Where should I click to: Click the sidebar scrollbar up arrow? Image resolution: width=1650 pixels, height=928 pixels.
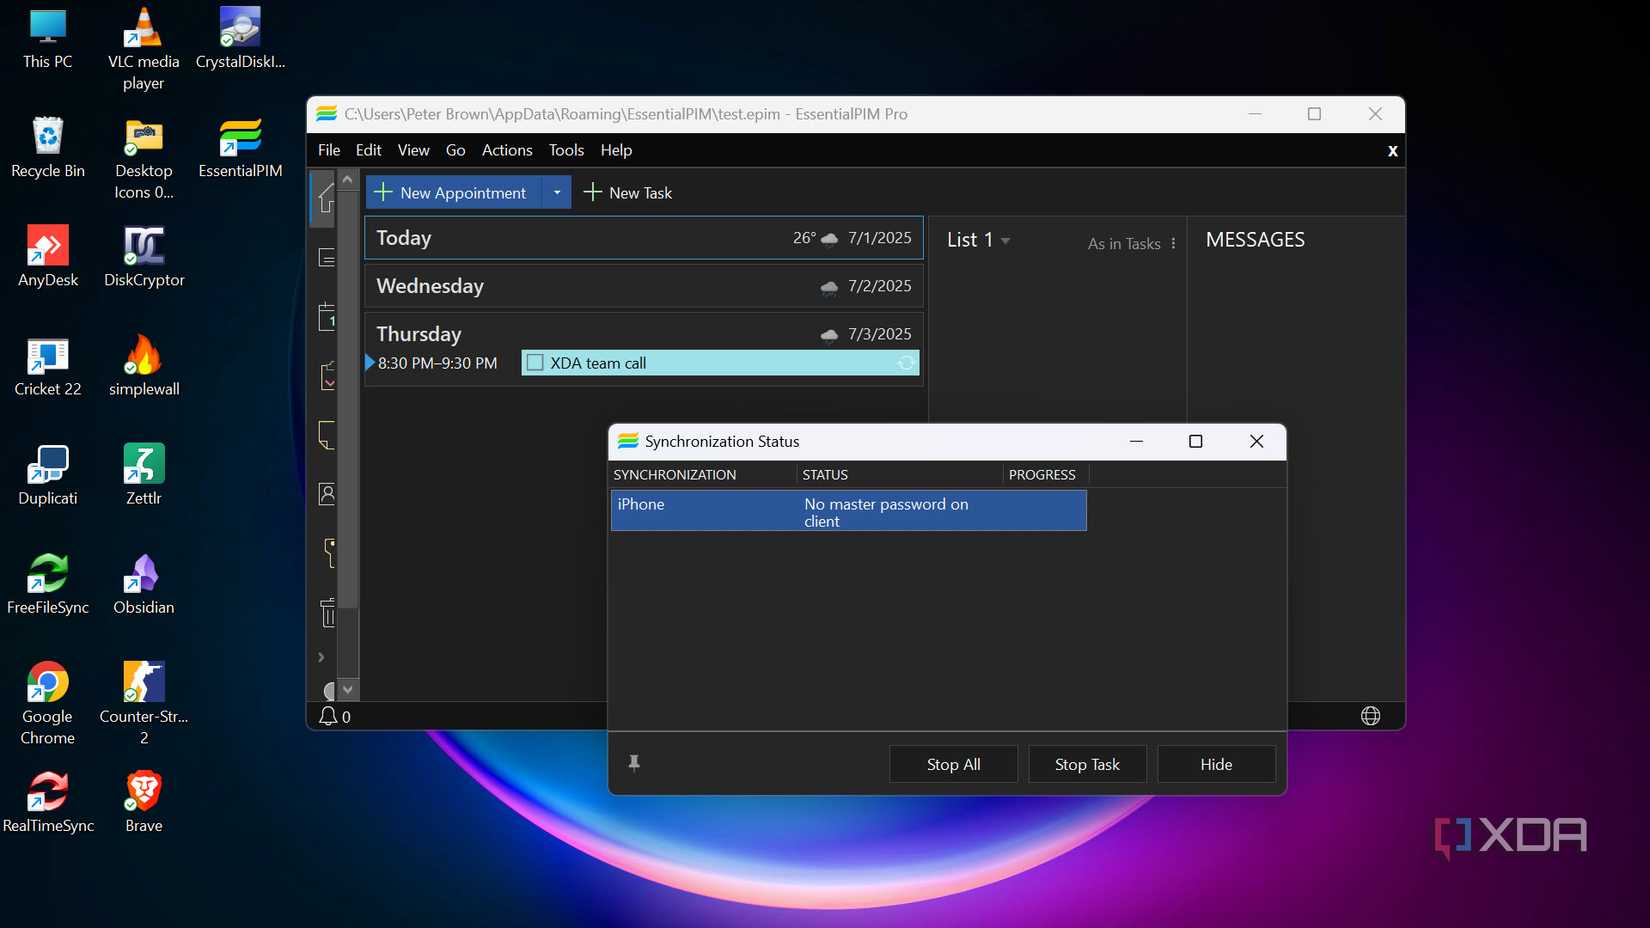tap(347, 180)
